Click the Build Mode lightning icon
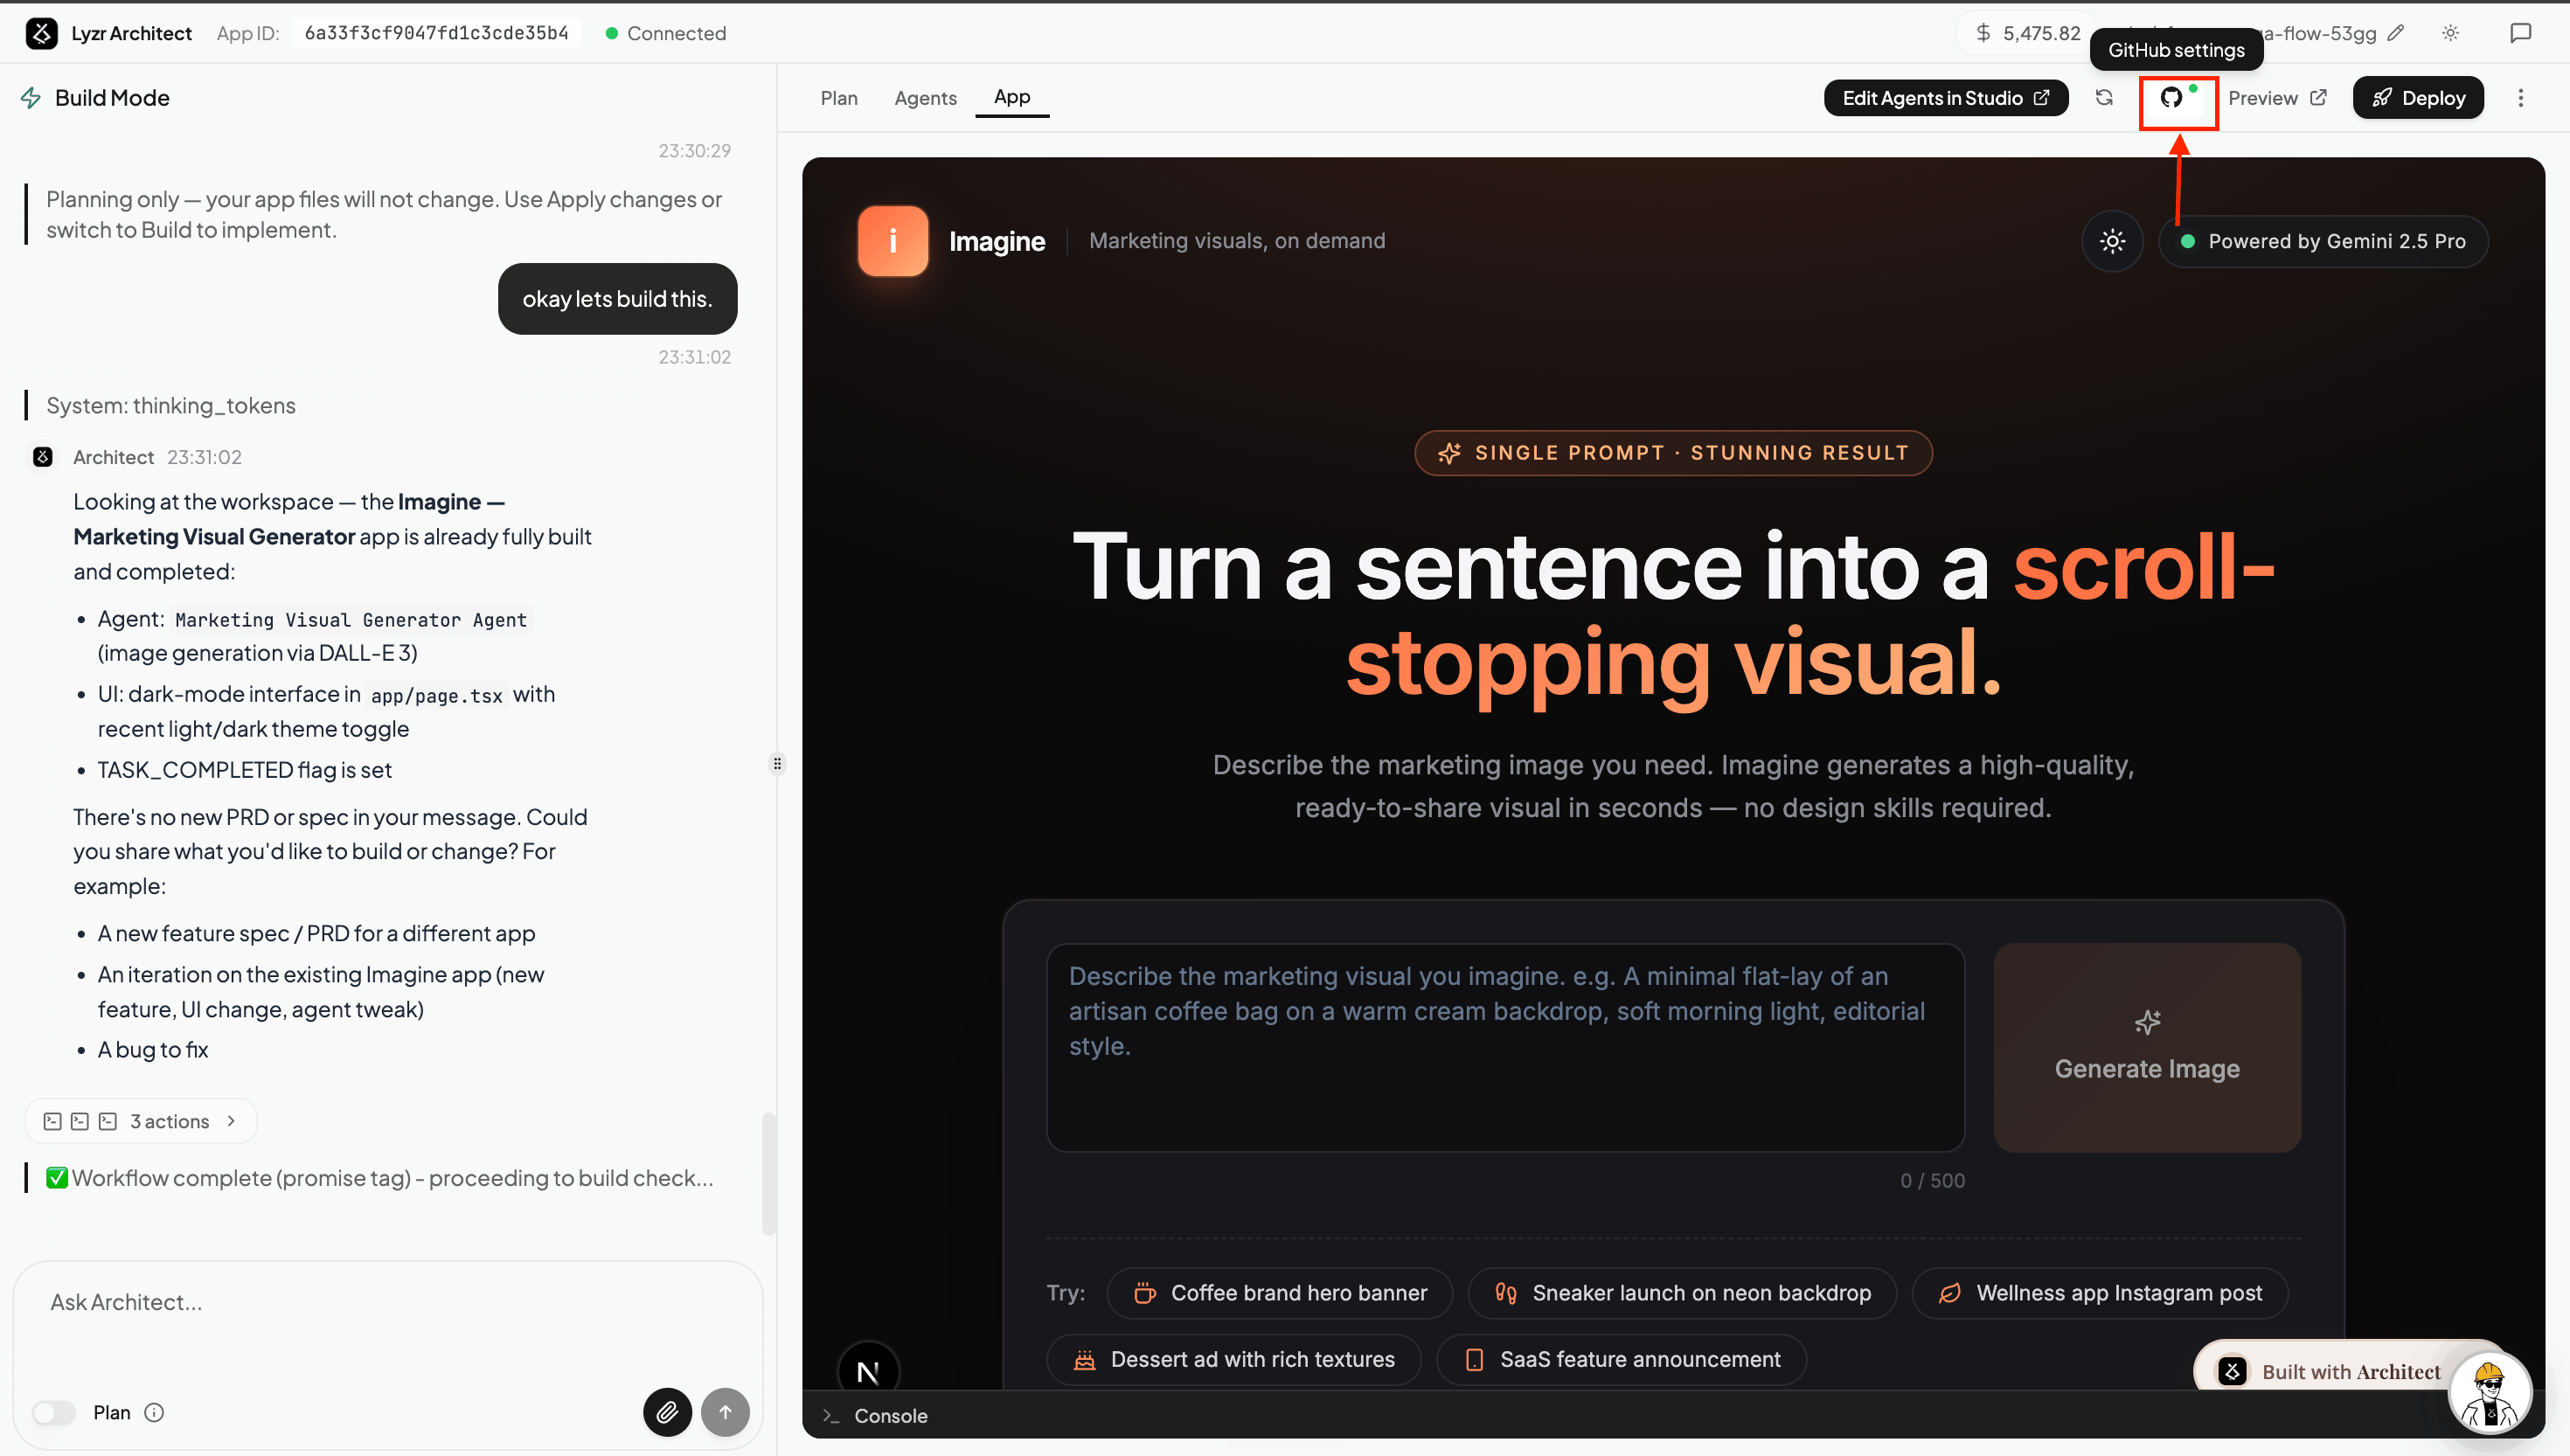2570x1456 pixels. point(31,98)
